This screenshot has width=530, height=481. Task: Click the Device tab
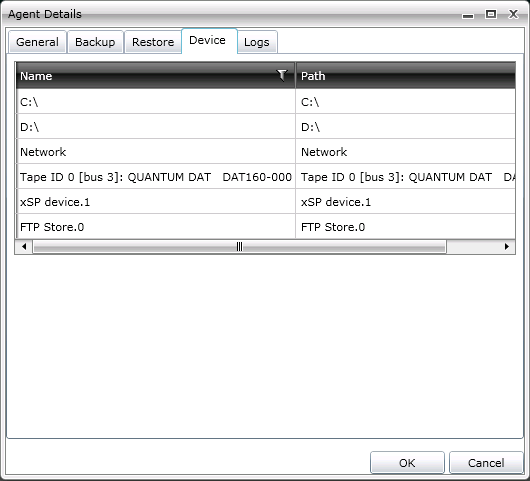click(208, 41)
